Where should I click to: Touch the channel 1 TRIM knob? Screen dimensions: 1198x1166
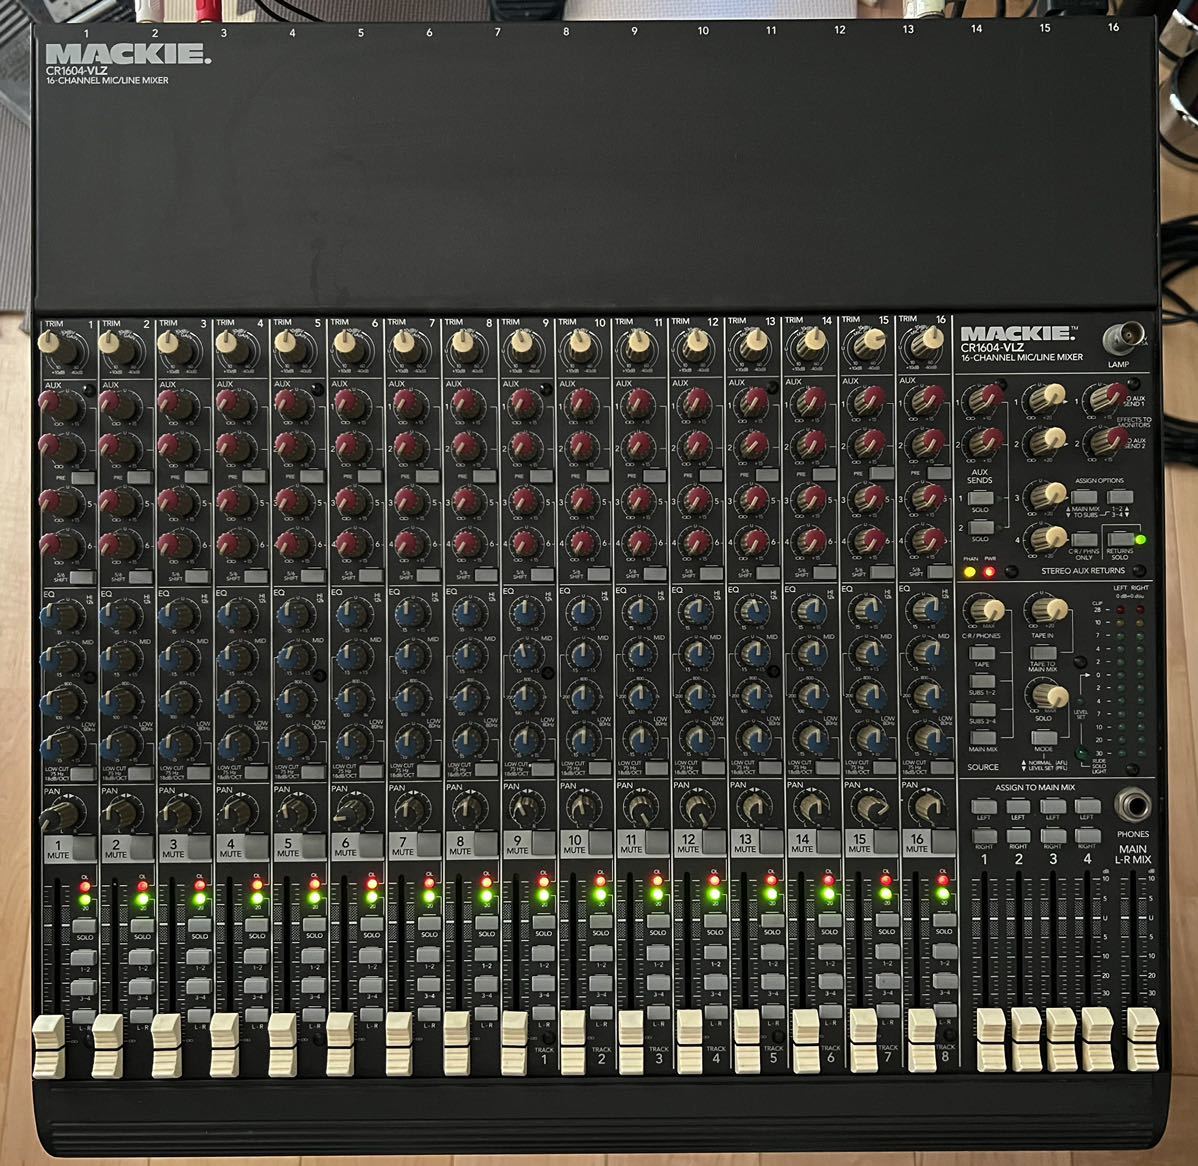tap(58, 348)
